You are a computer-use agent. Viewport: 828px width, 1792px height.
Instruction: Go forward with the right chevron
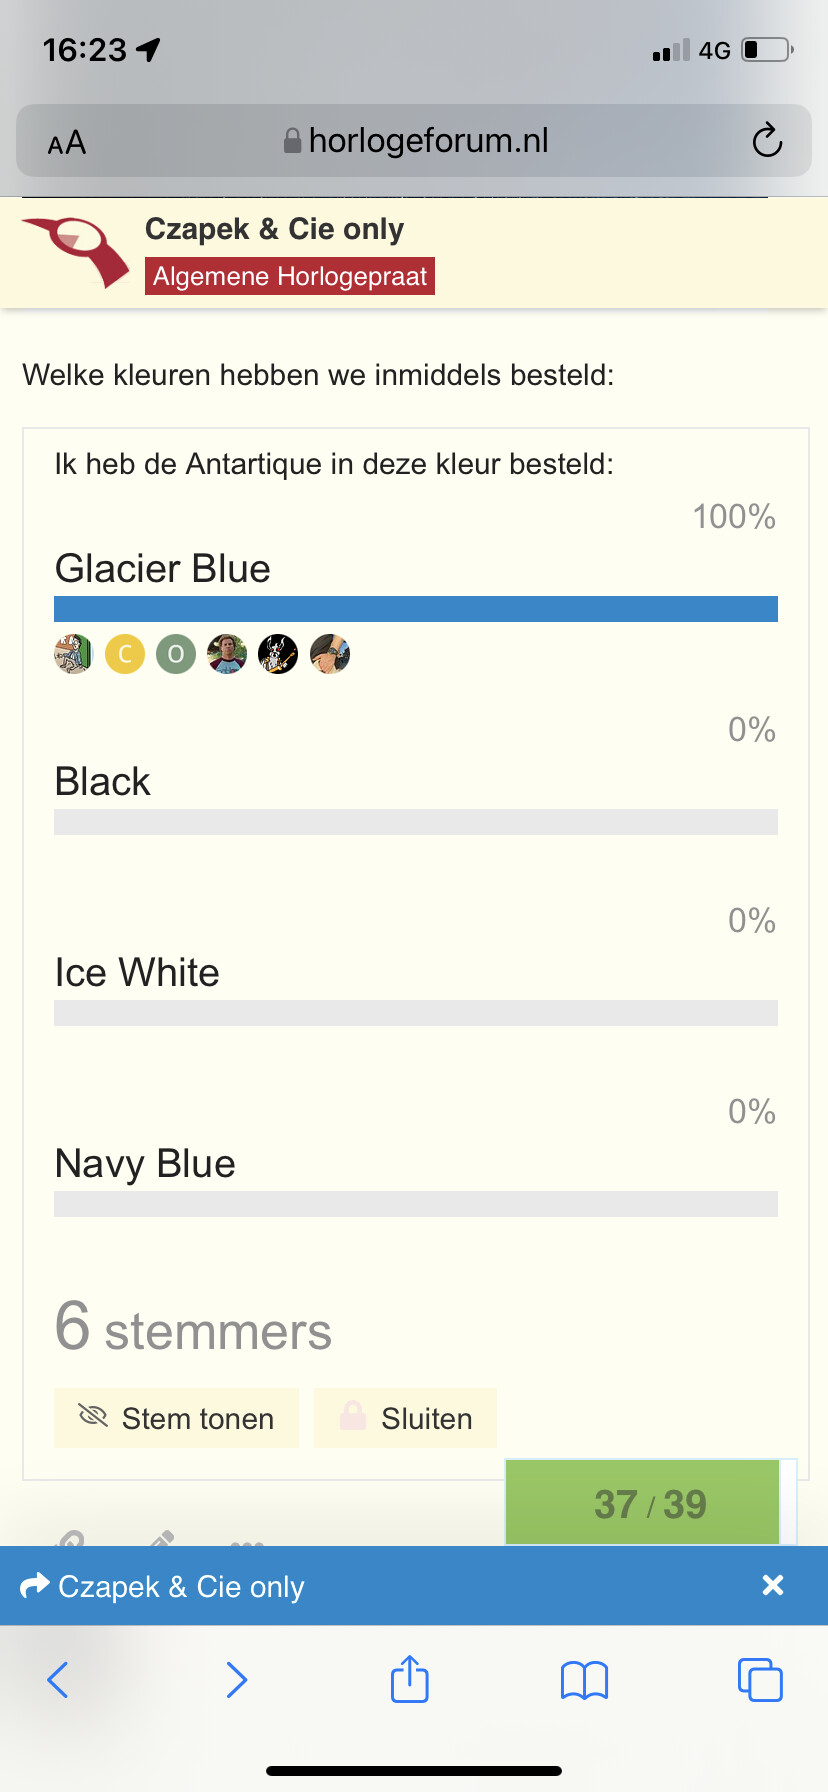click(236, 1679)
